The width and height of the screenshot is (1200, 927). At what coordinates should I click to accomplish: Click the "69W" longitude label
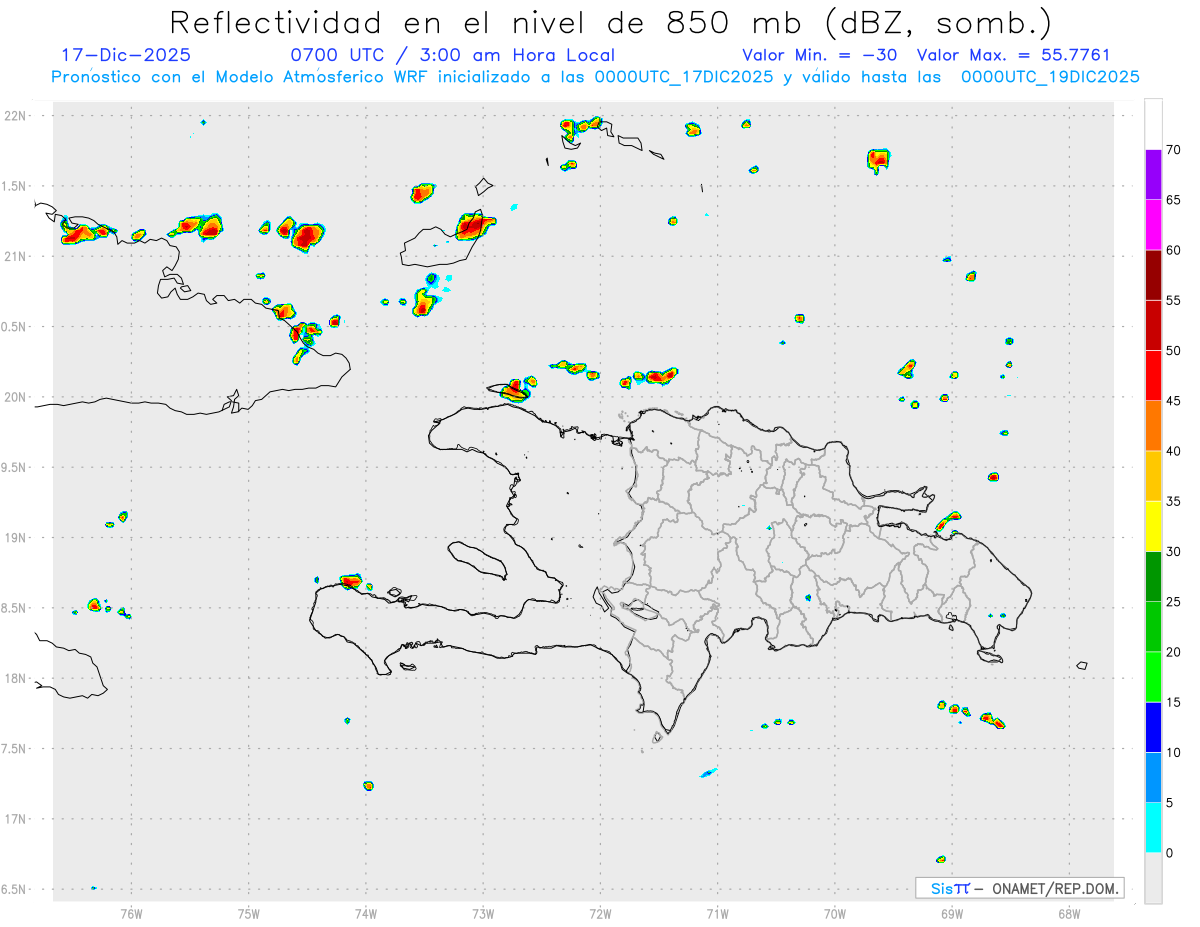coord(952,913)
